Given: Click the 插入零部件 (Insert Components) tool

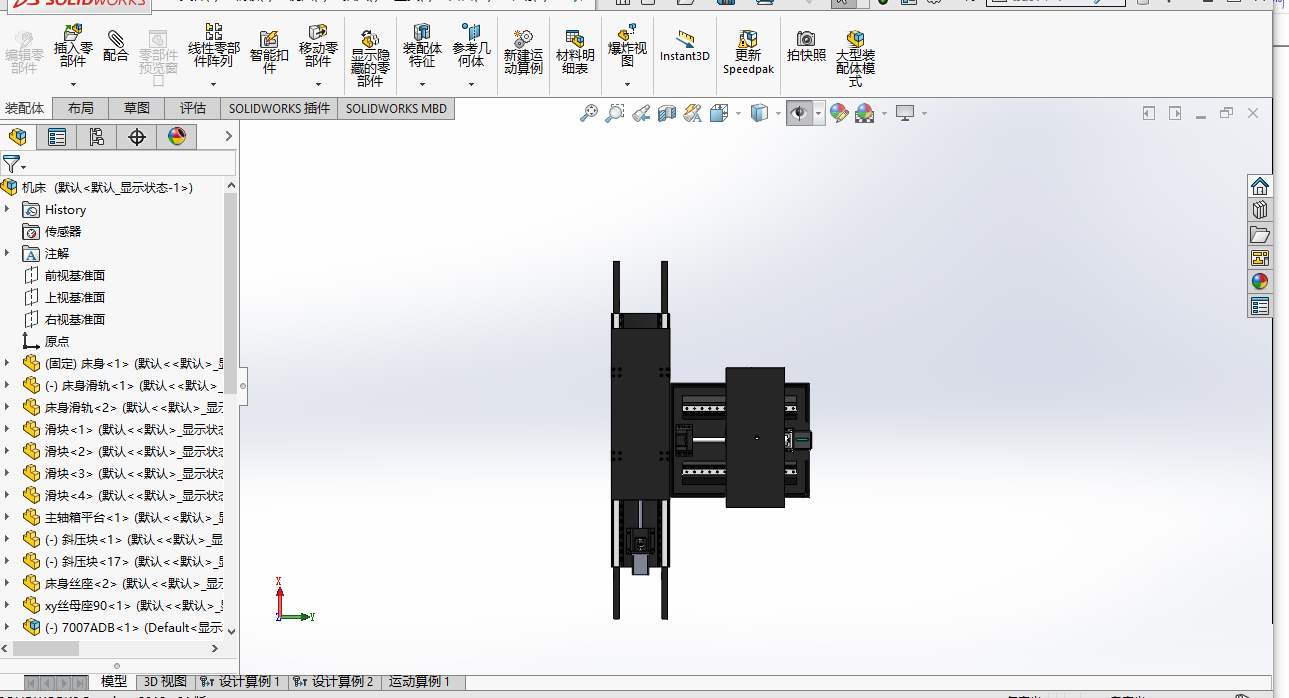Looking at the screenshot, I should click(x=73, y=46).
